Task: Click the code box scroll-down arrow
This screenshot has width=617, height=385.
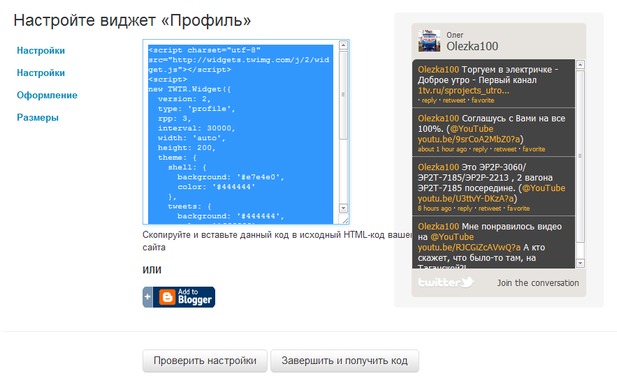Action: pos(343,208)
